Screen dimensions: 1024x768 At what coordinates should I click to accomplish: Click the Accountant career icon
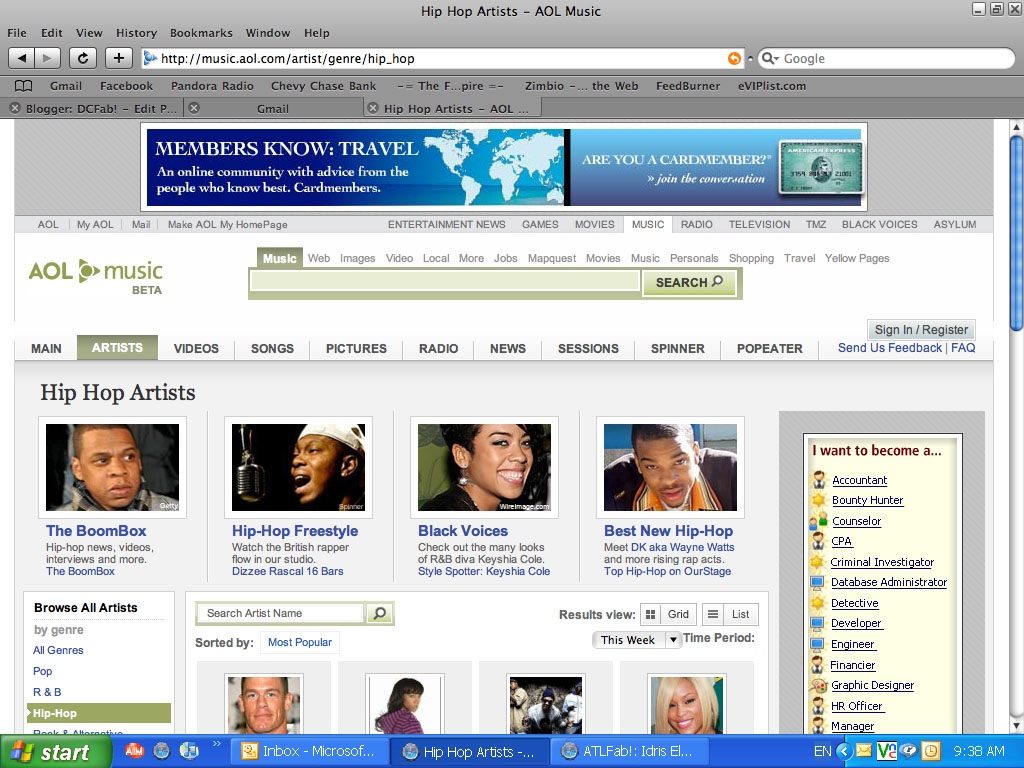(x=818, y=480)
